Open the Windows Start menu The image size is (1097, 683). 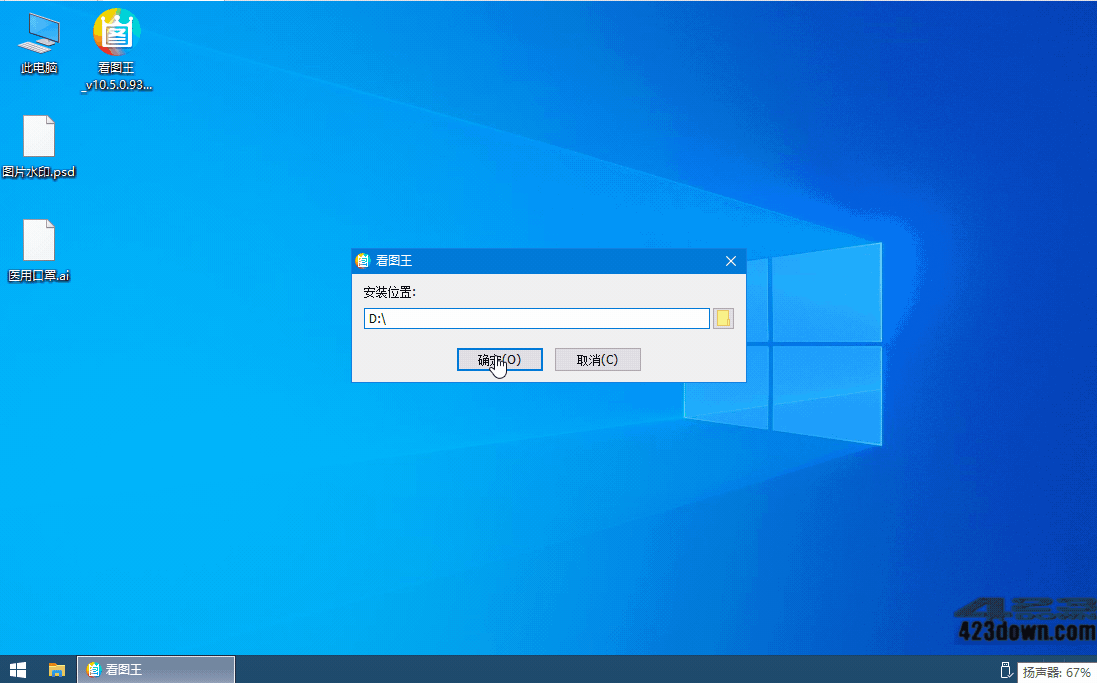coord(17,669)
